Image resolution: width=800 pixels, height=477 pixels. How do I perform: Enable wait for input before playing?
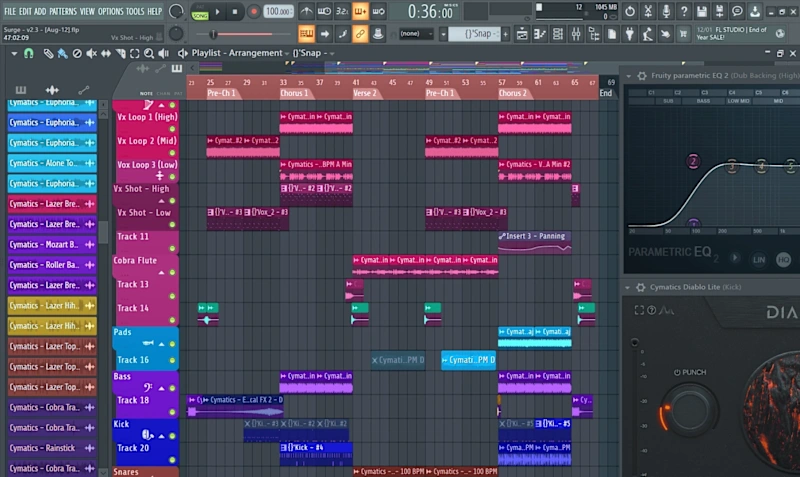[x=324, y=11]
